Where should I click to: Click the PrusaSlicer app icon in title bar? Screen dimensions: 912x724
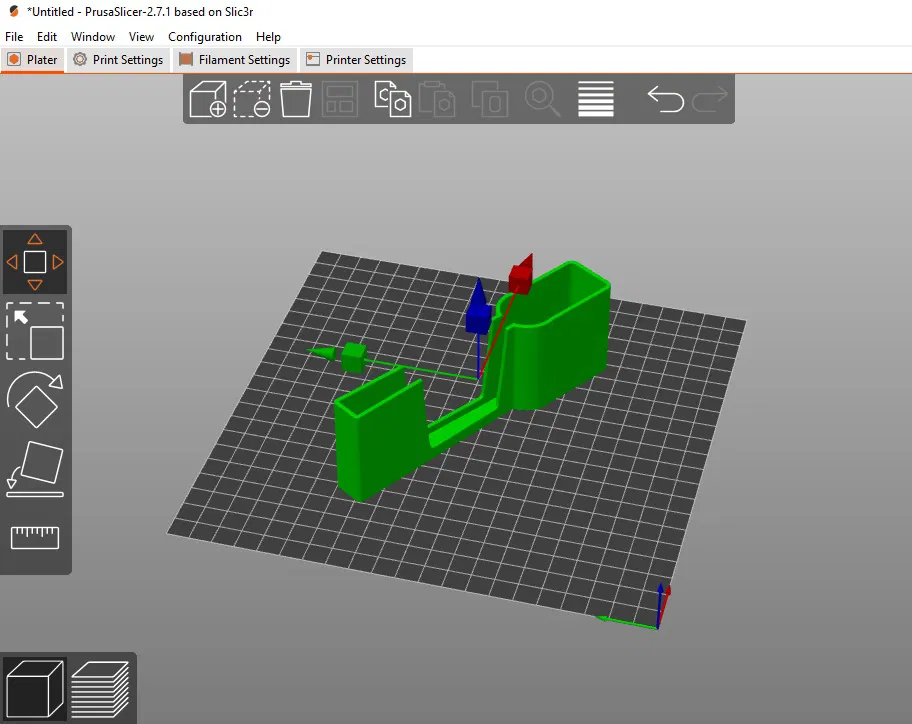[14, 12]
